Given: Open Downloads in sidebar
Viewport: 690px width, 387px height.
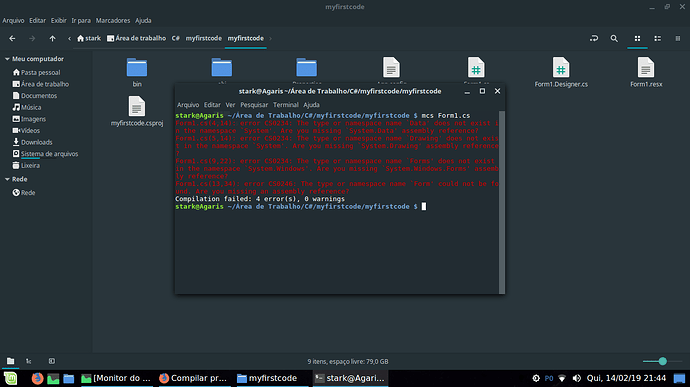Looking at the screenshot, I should point(32,142).
